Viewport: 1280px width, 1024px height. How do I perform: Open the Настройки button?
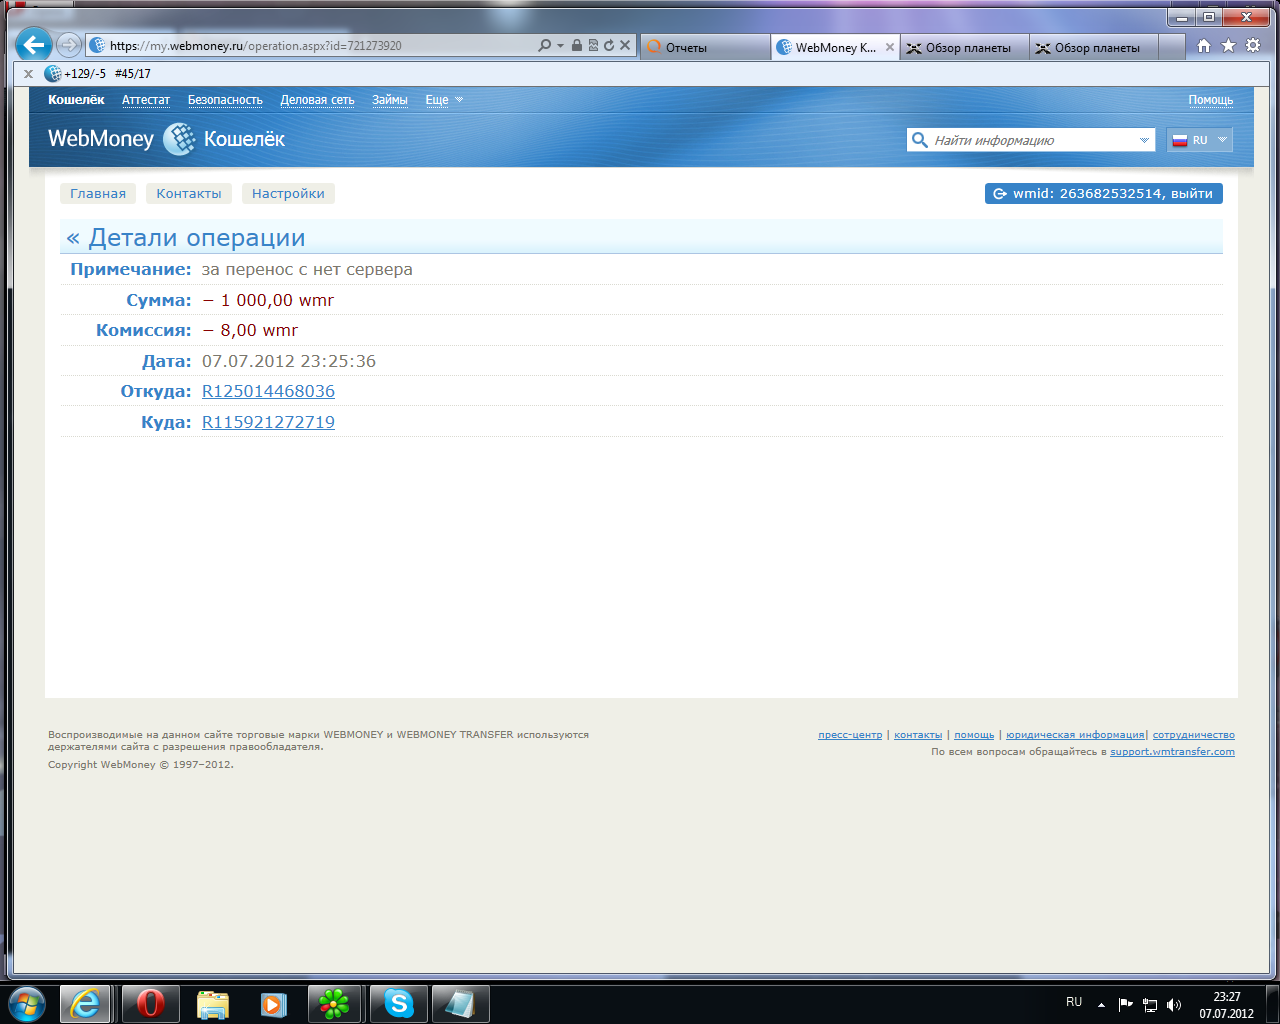(288, 194)
